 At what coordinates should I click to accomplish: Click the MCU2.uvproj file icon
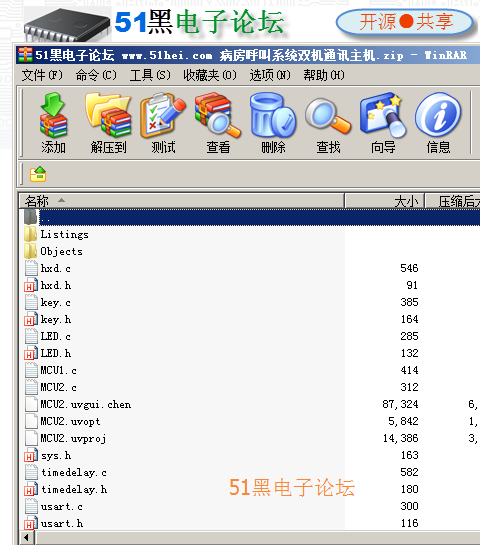click(31, 438)
